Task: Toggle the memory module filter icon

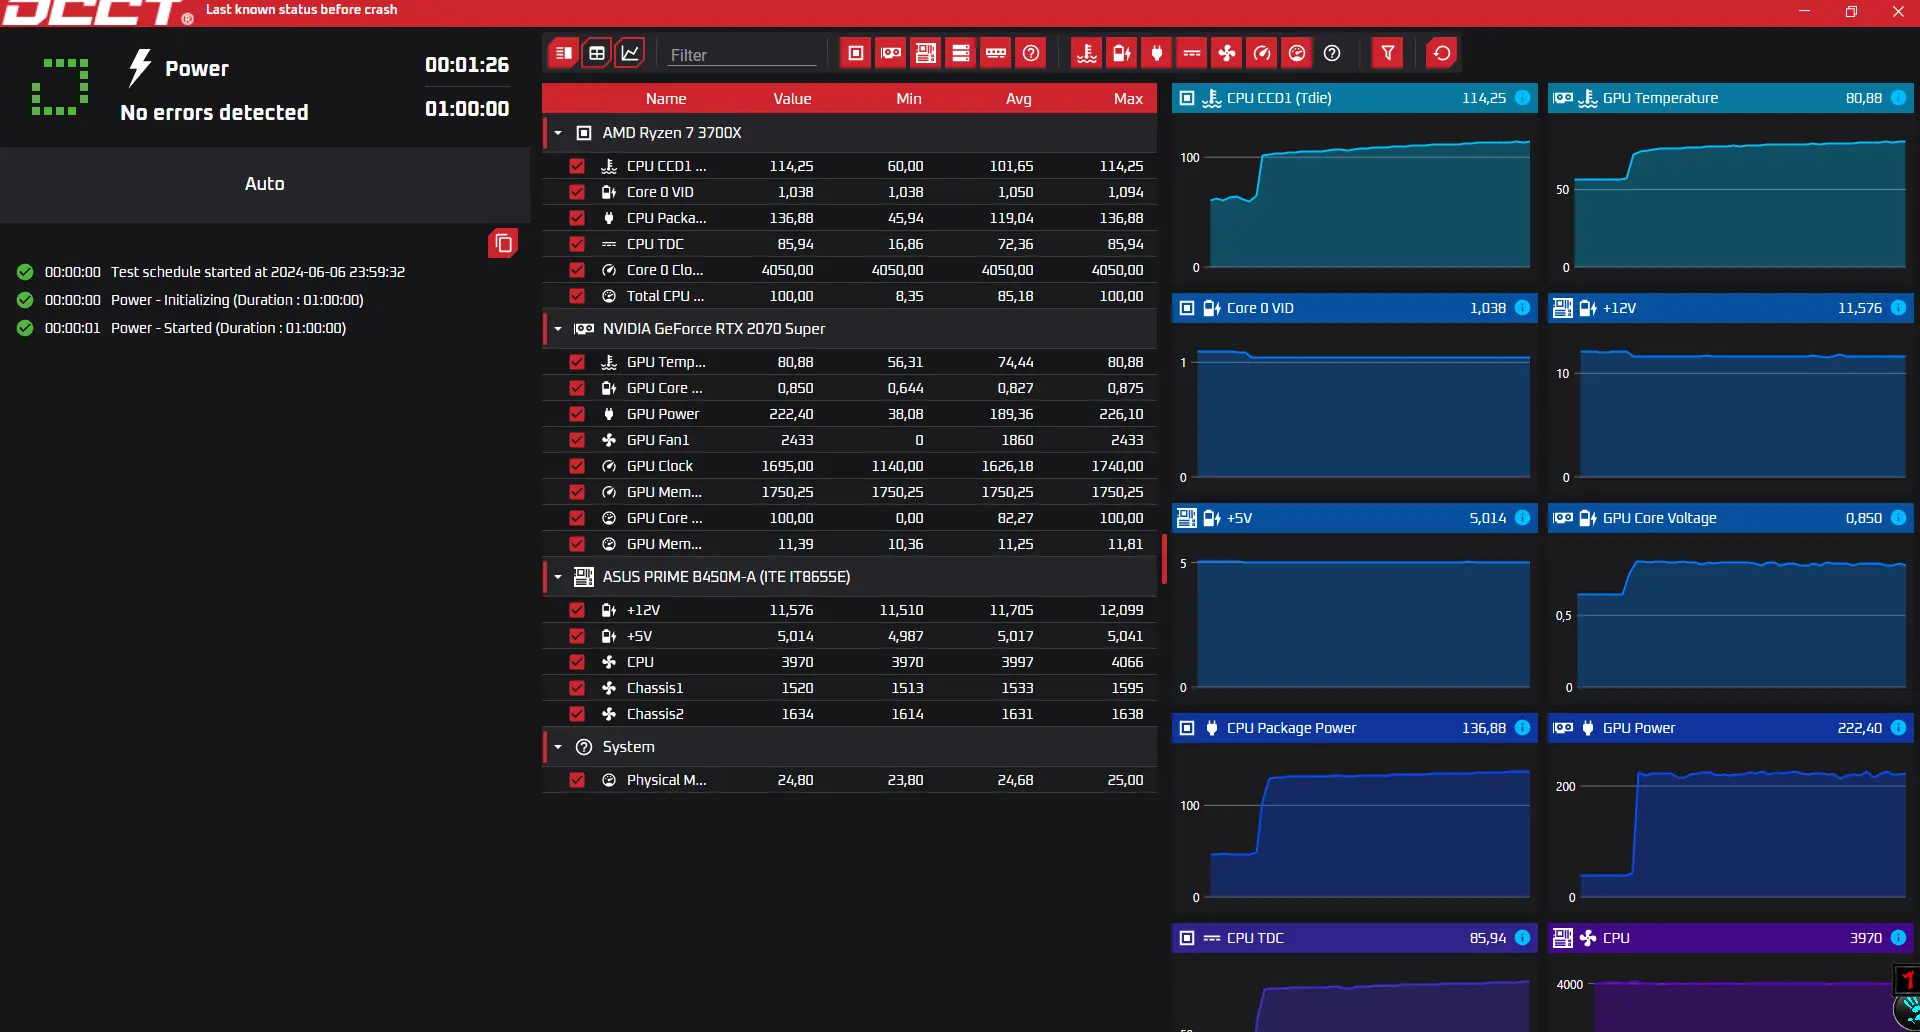Action: 996,53
